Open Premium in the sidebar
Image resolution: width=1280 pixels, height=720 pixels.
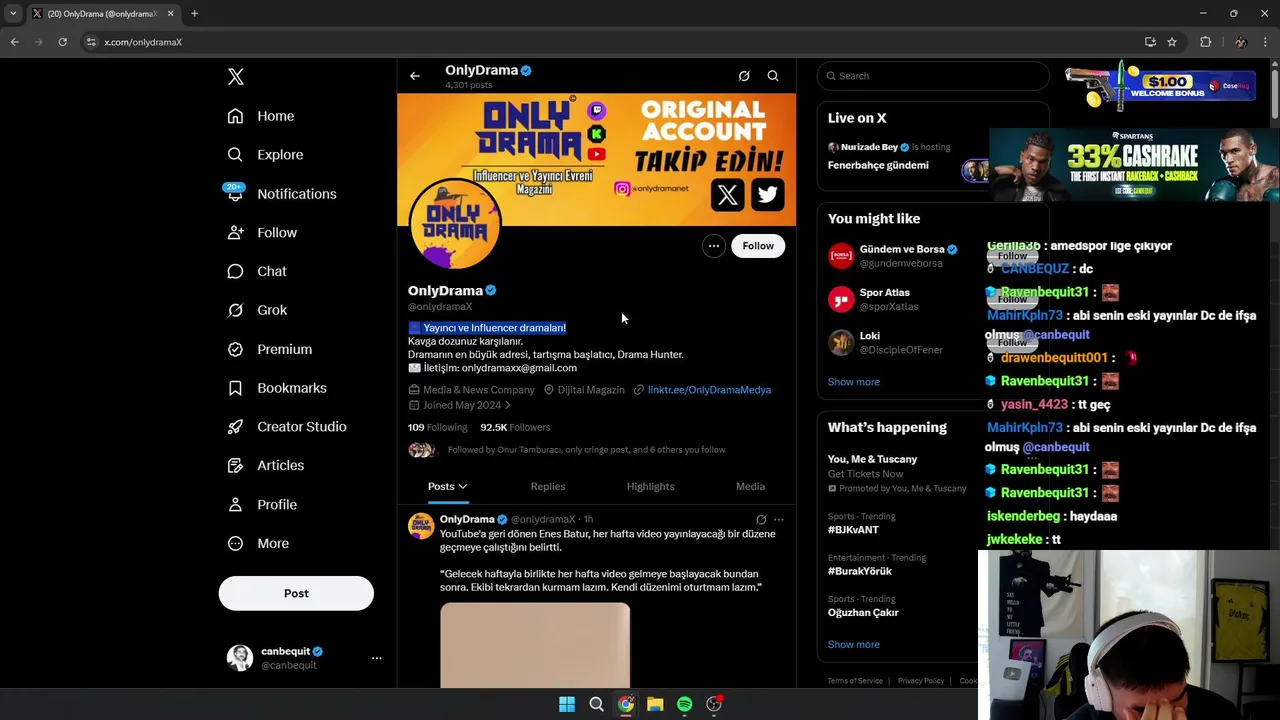pos(270,349)
